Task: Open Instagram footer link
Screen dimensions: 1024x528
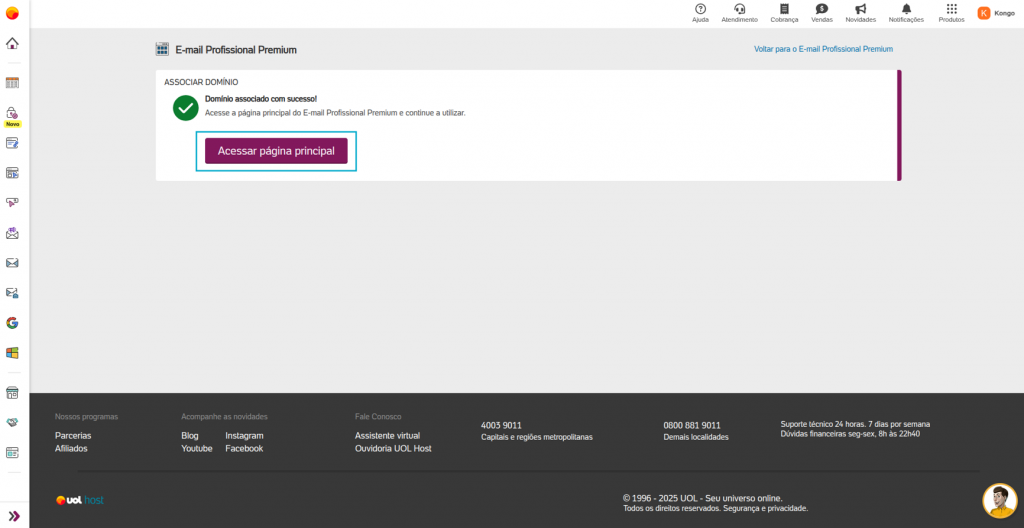Action: point(244,435)
